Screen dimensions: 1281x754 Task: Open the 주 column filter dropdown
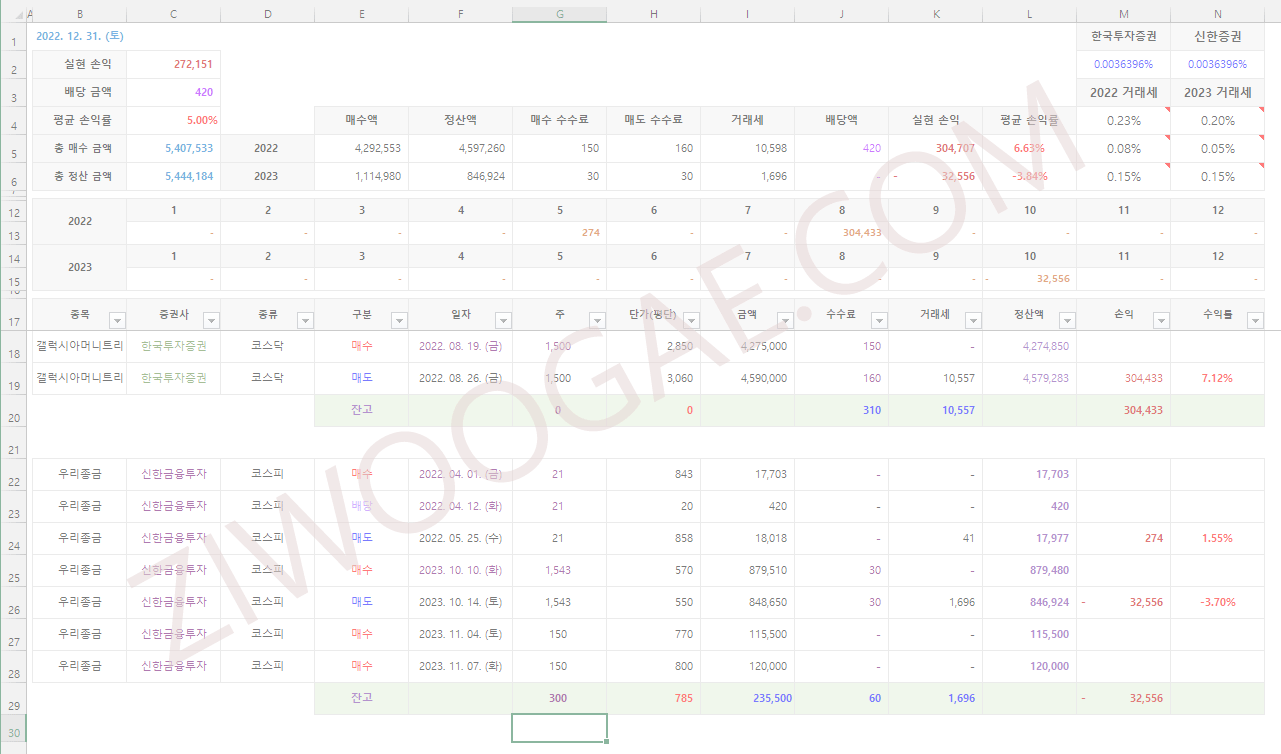click(x=597, y=321)
